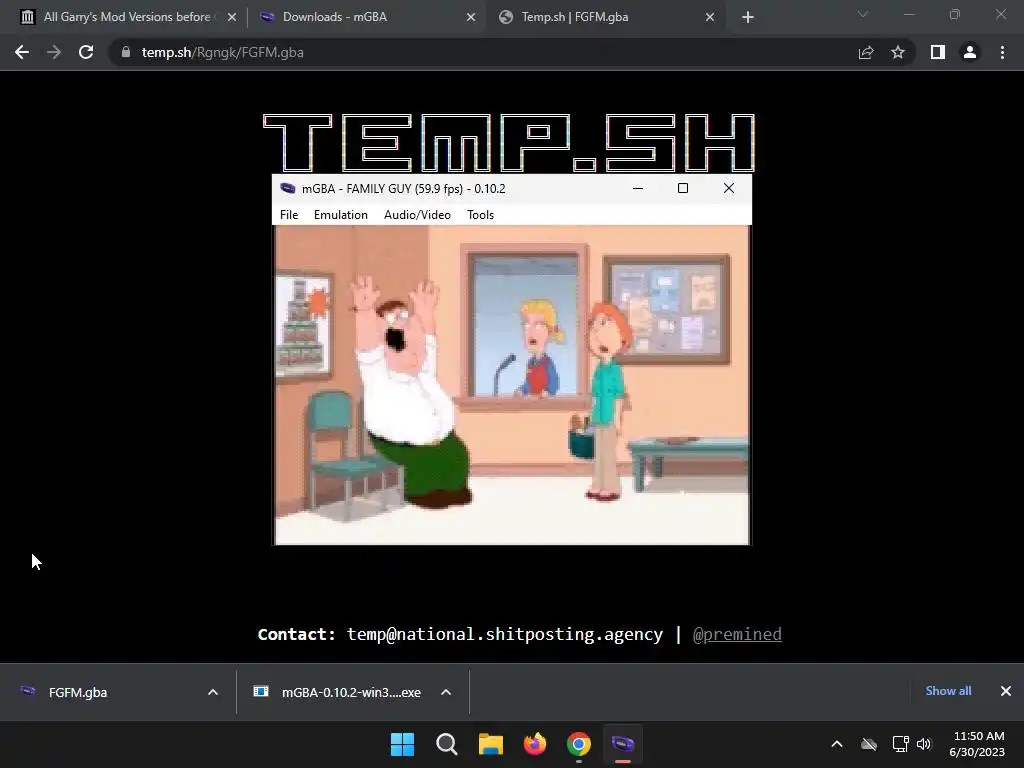The width and height of the screenshot is (1024, 768).
Task: Open the @premined contact link
Action: (x=737, y=634)
